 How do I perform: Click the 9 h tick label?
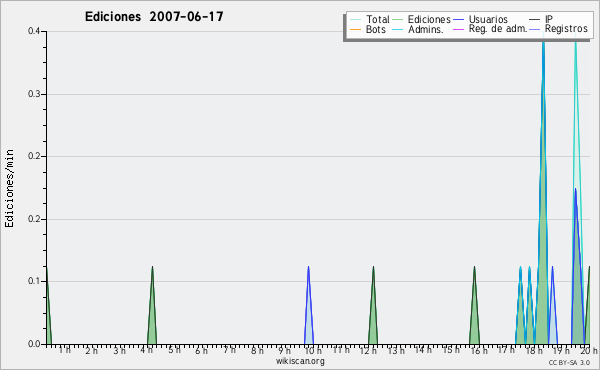[x=285, y=350]
